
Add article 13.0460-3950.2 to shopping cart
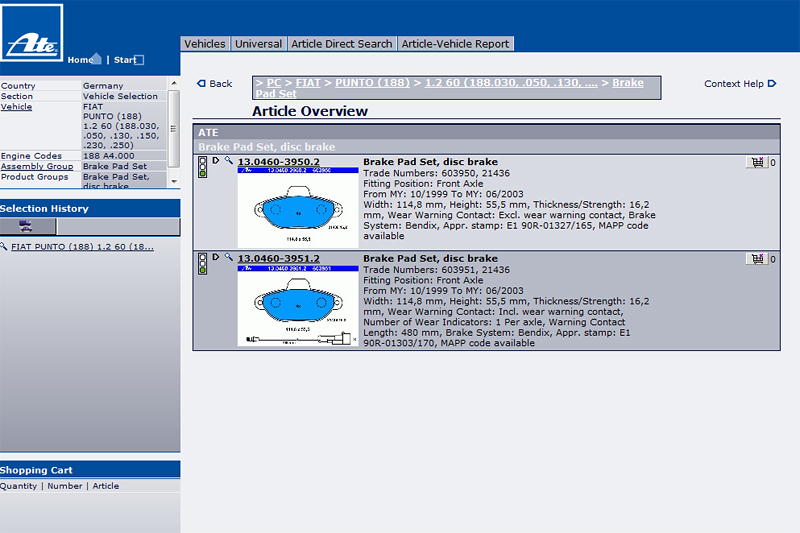[x=756, y=162]
